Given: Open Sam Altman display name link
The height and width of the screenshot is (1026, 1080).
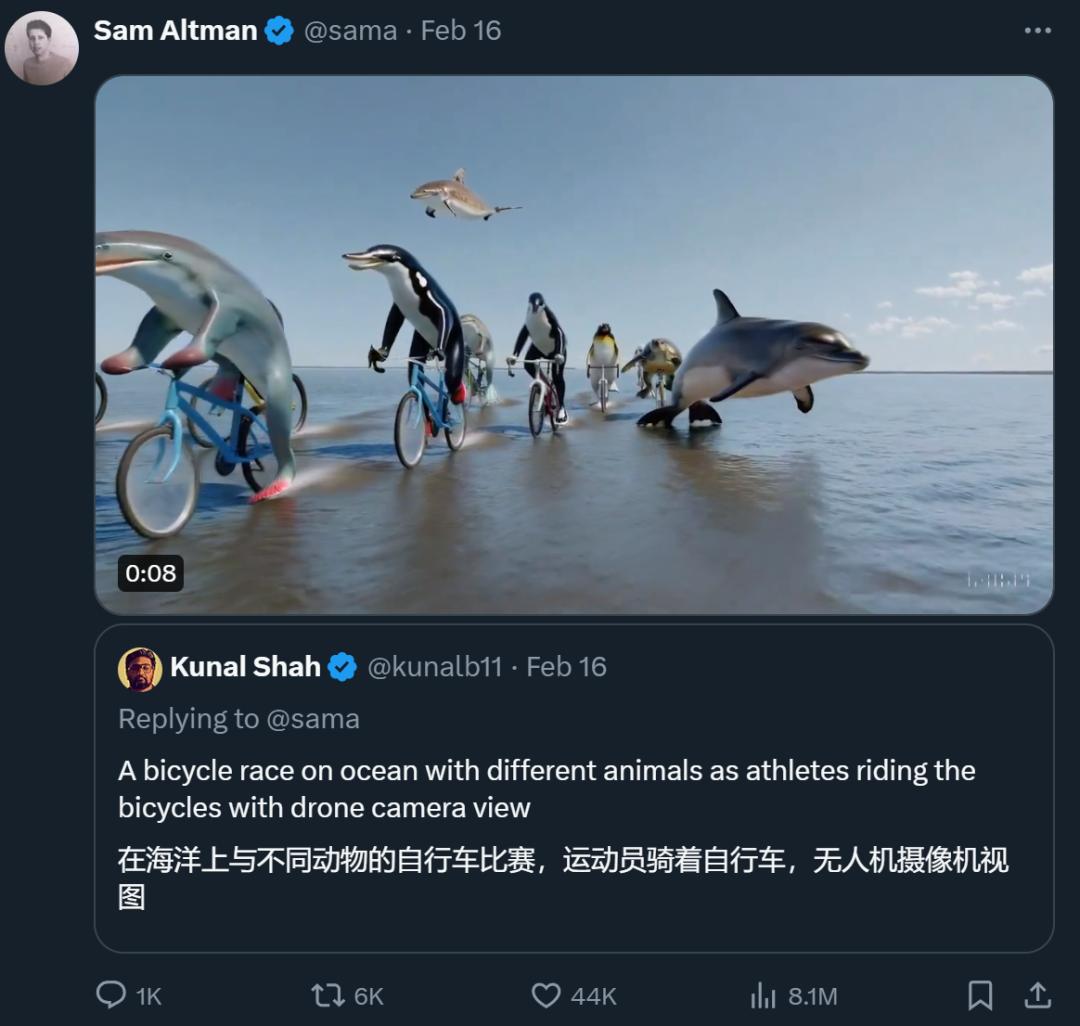Looking at the screenshot, I should coord(175,30).
